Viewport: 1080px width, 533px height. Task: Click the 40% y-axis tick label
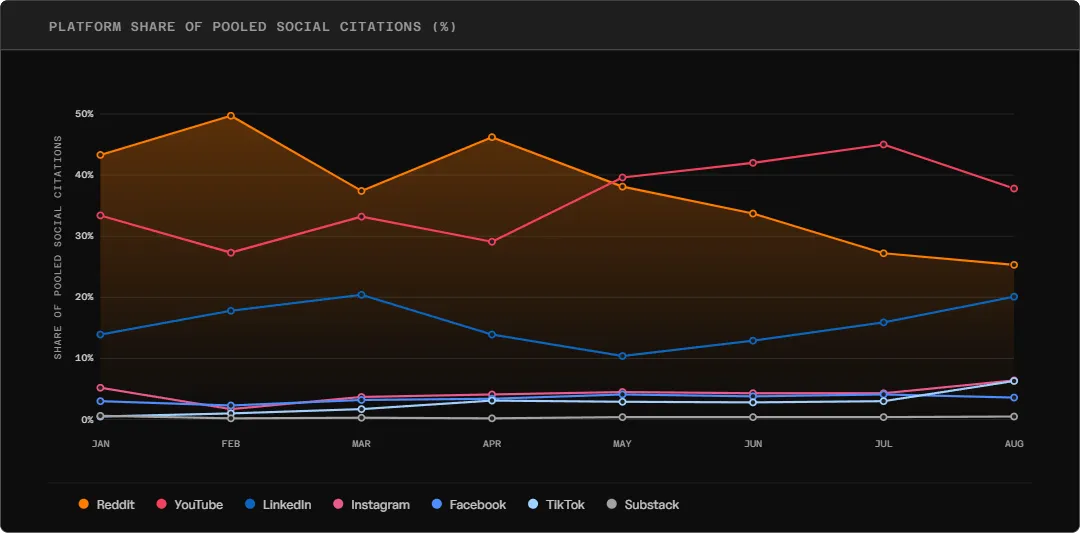(x=85, y=175)
